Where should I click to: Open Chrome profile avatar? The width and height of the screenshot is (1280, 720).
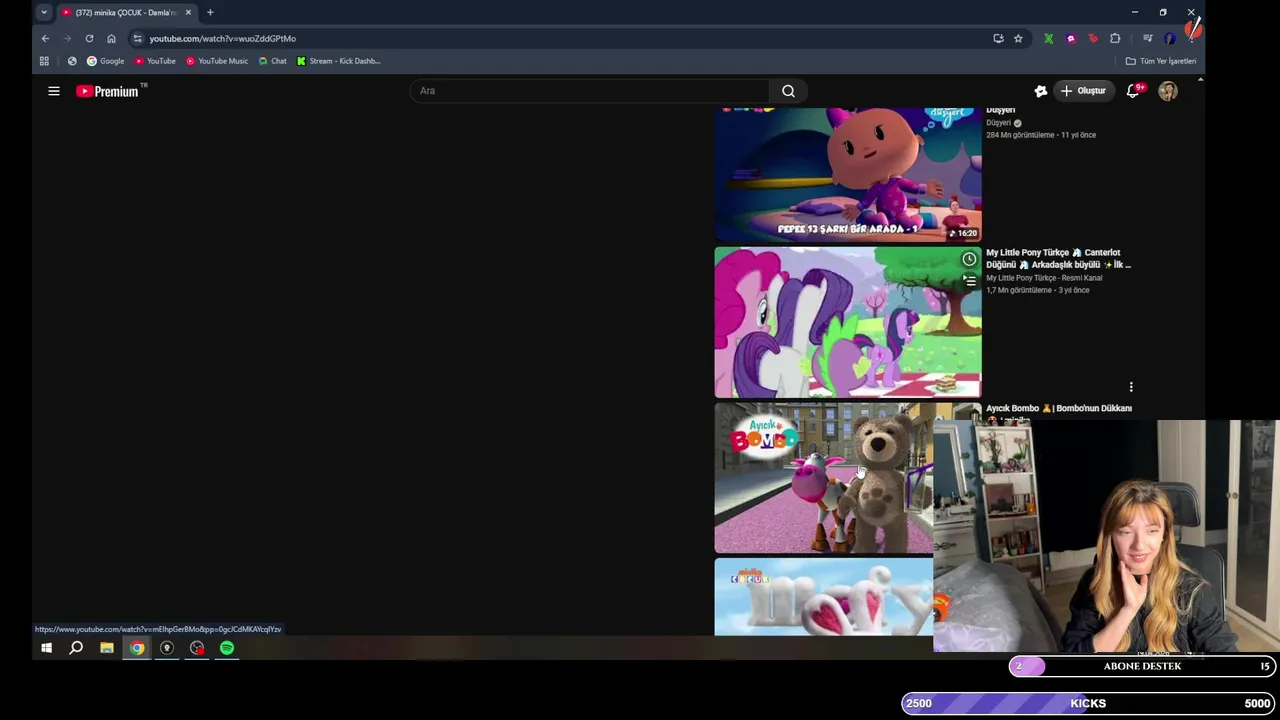click(1170, 38)
